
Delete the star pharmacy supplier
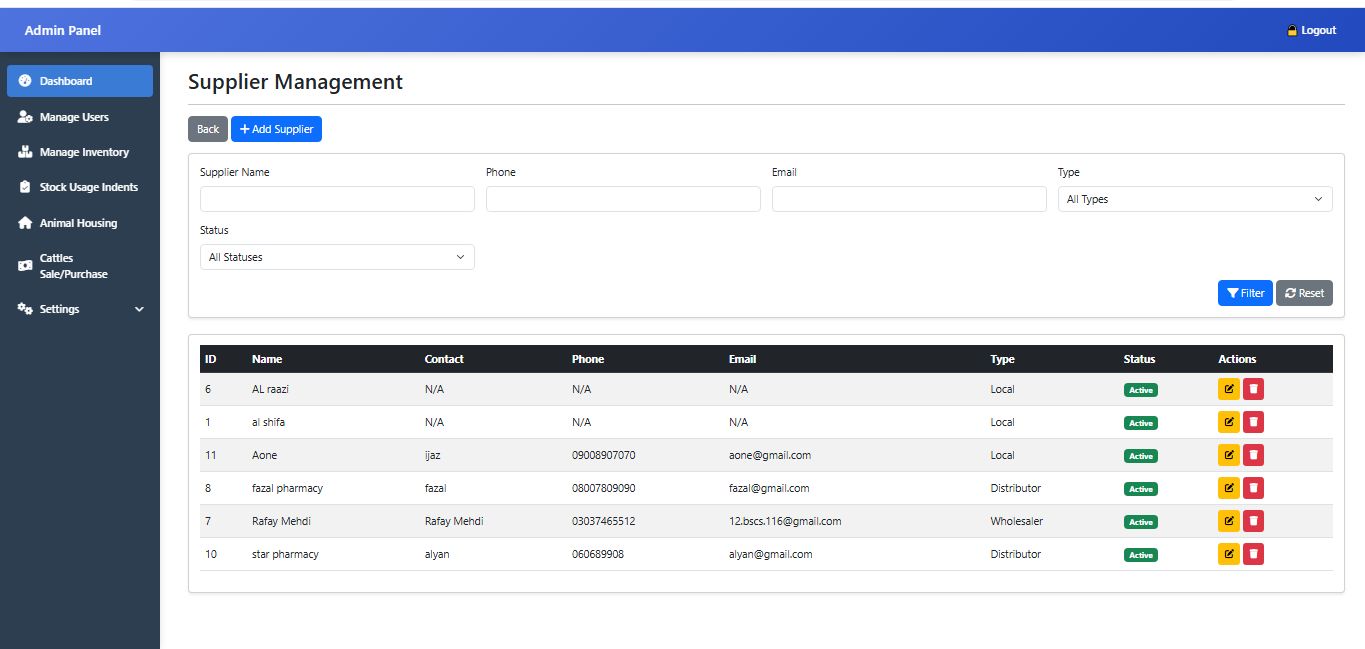tap(1253, 554)
